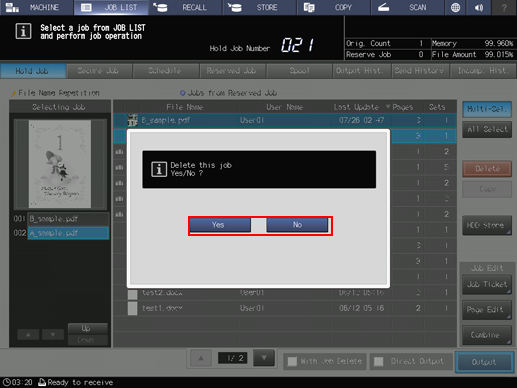Click the page indicator 1/2 field

click(232, 358)
